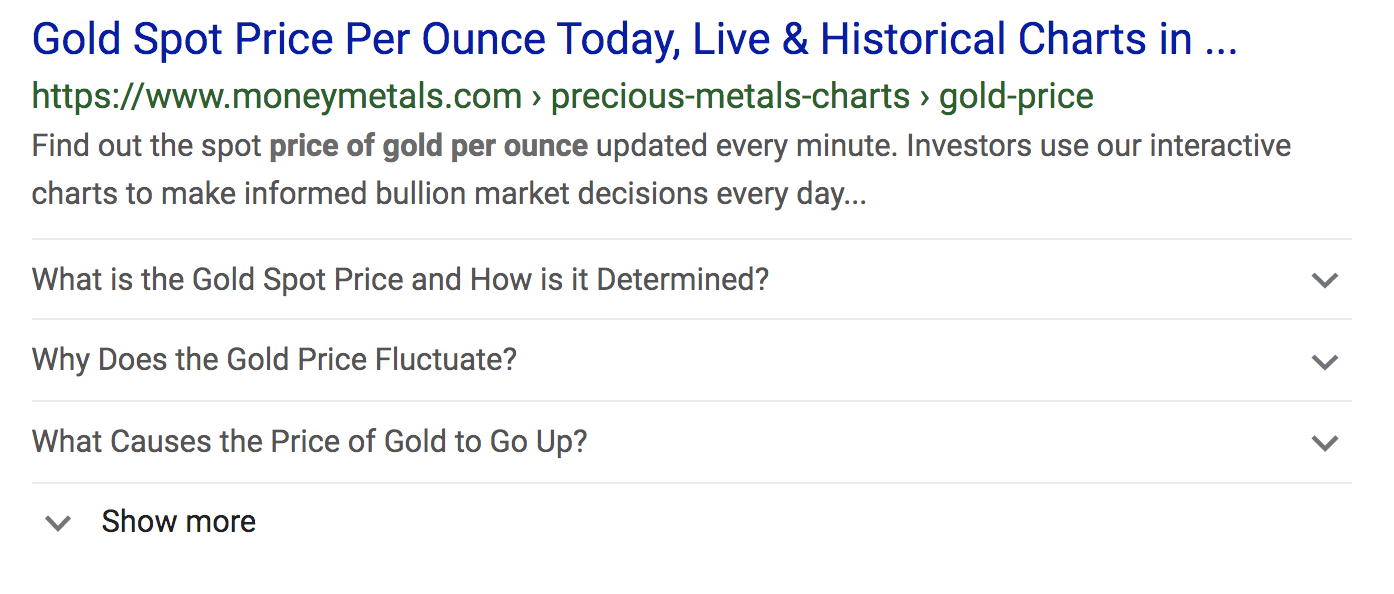Image resolution: width=1394 pixels, height=594 pixels.
Task: Click bold "price of gold per ounce" snippet text
Action: pyautogui.click(x=428, y=147)
